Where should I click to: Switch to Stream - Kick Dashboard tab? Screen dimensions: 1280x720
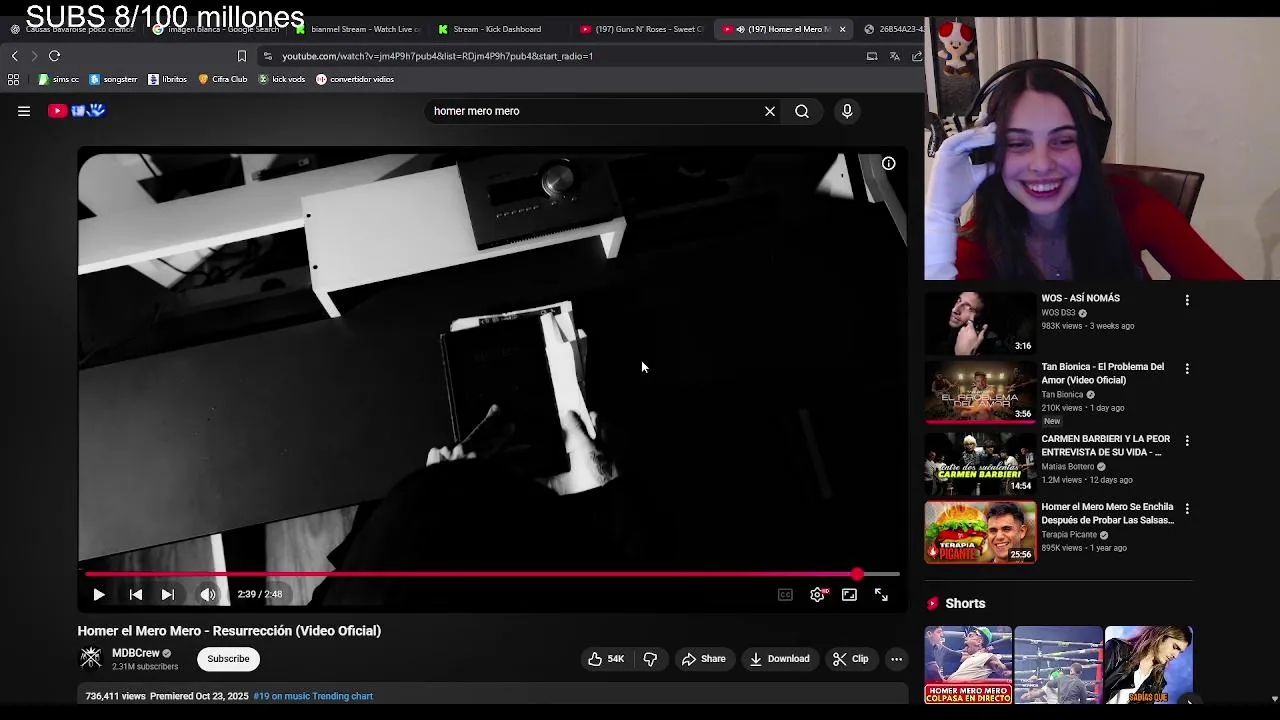pyautogui.click(x=497, y=29)
